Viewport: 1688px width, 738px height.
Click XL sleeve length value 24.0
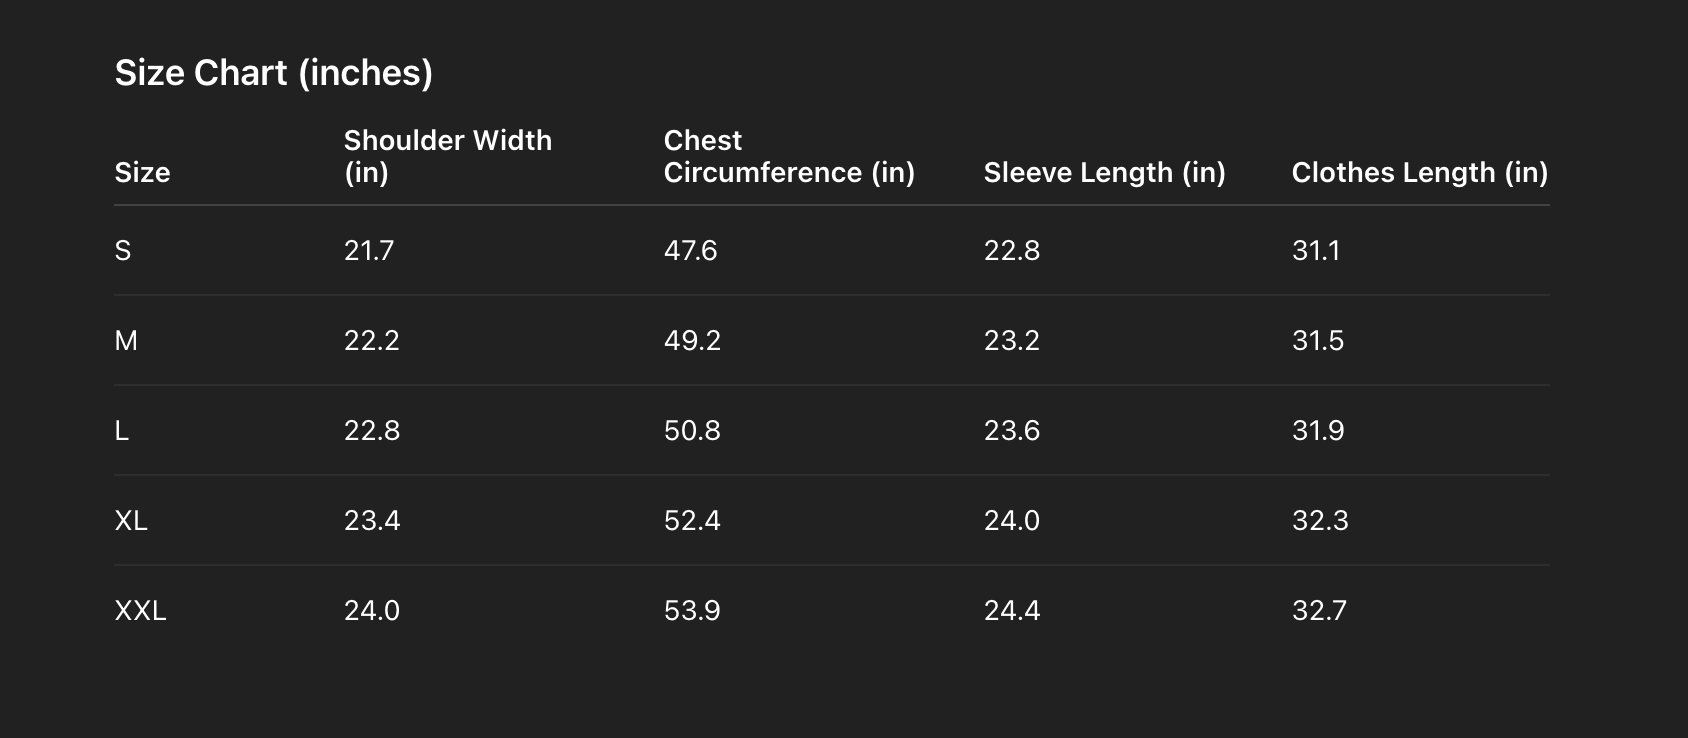[1011, 520]
